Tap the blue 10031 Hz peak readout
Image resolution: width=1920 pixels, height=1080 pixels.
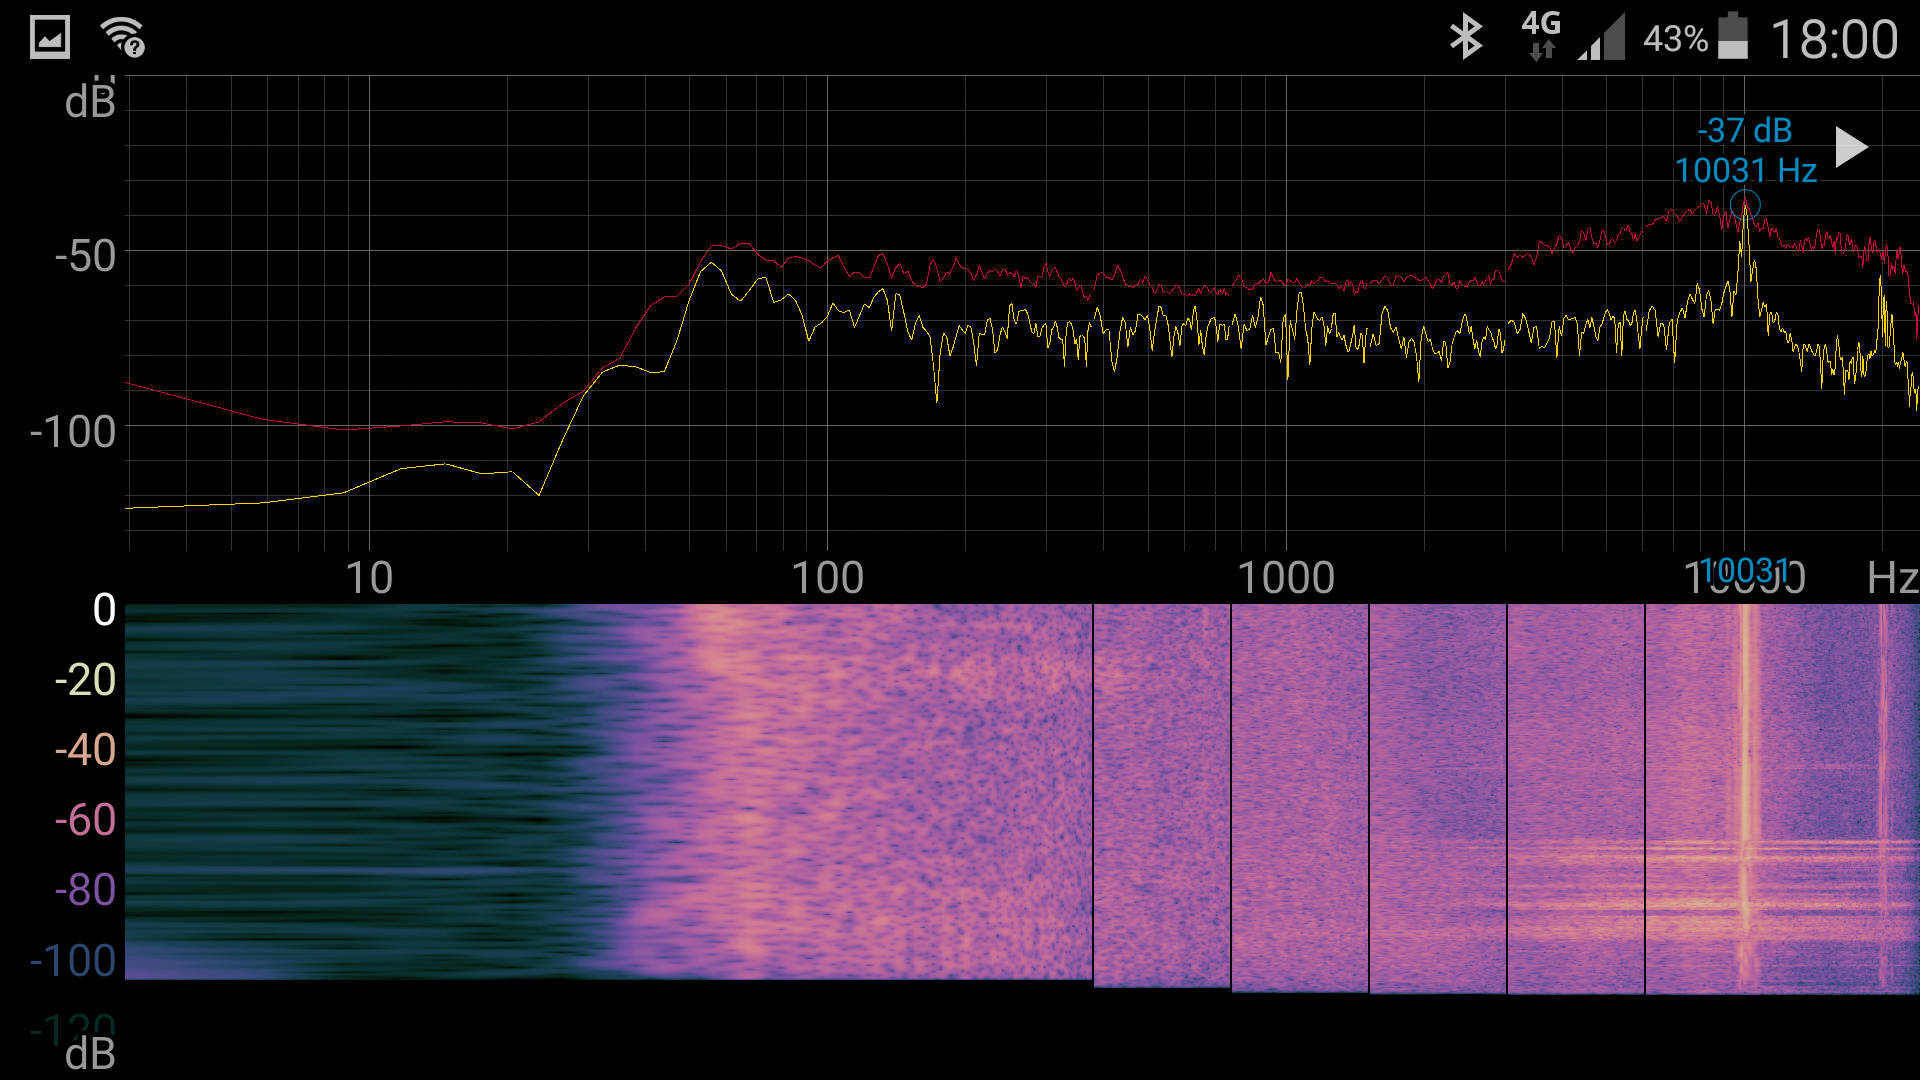pyautogui.click(x=1746, y=170)
